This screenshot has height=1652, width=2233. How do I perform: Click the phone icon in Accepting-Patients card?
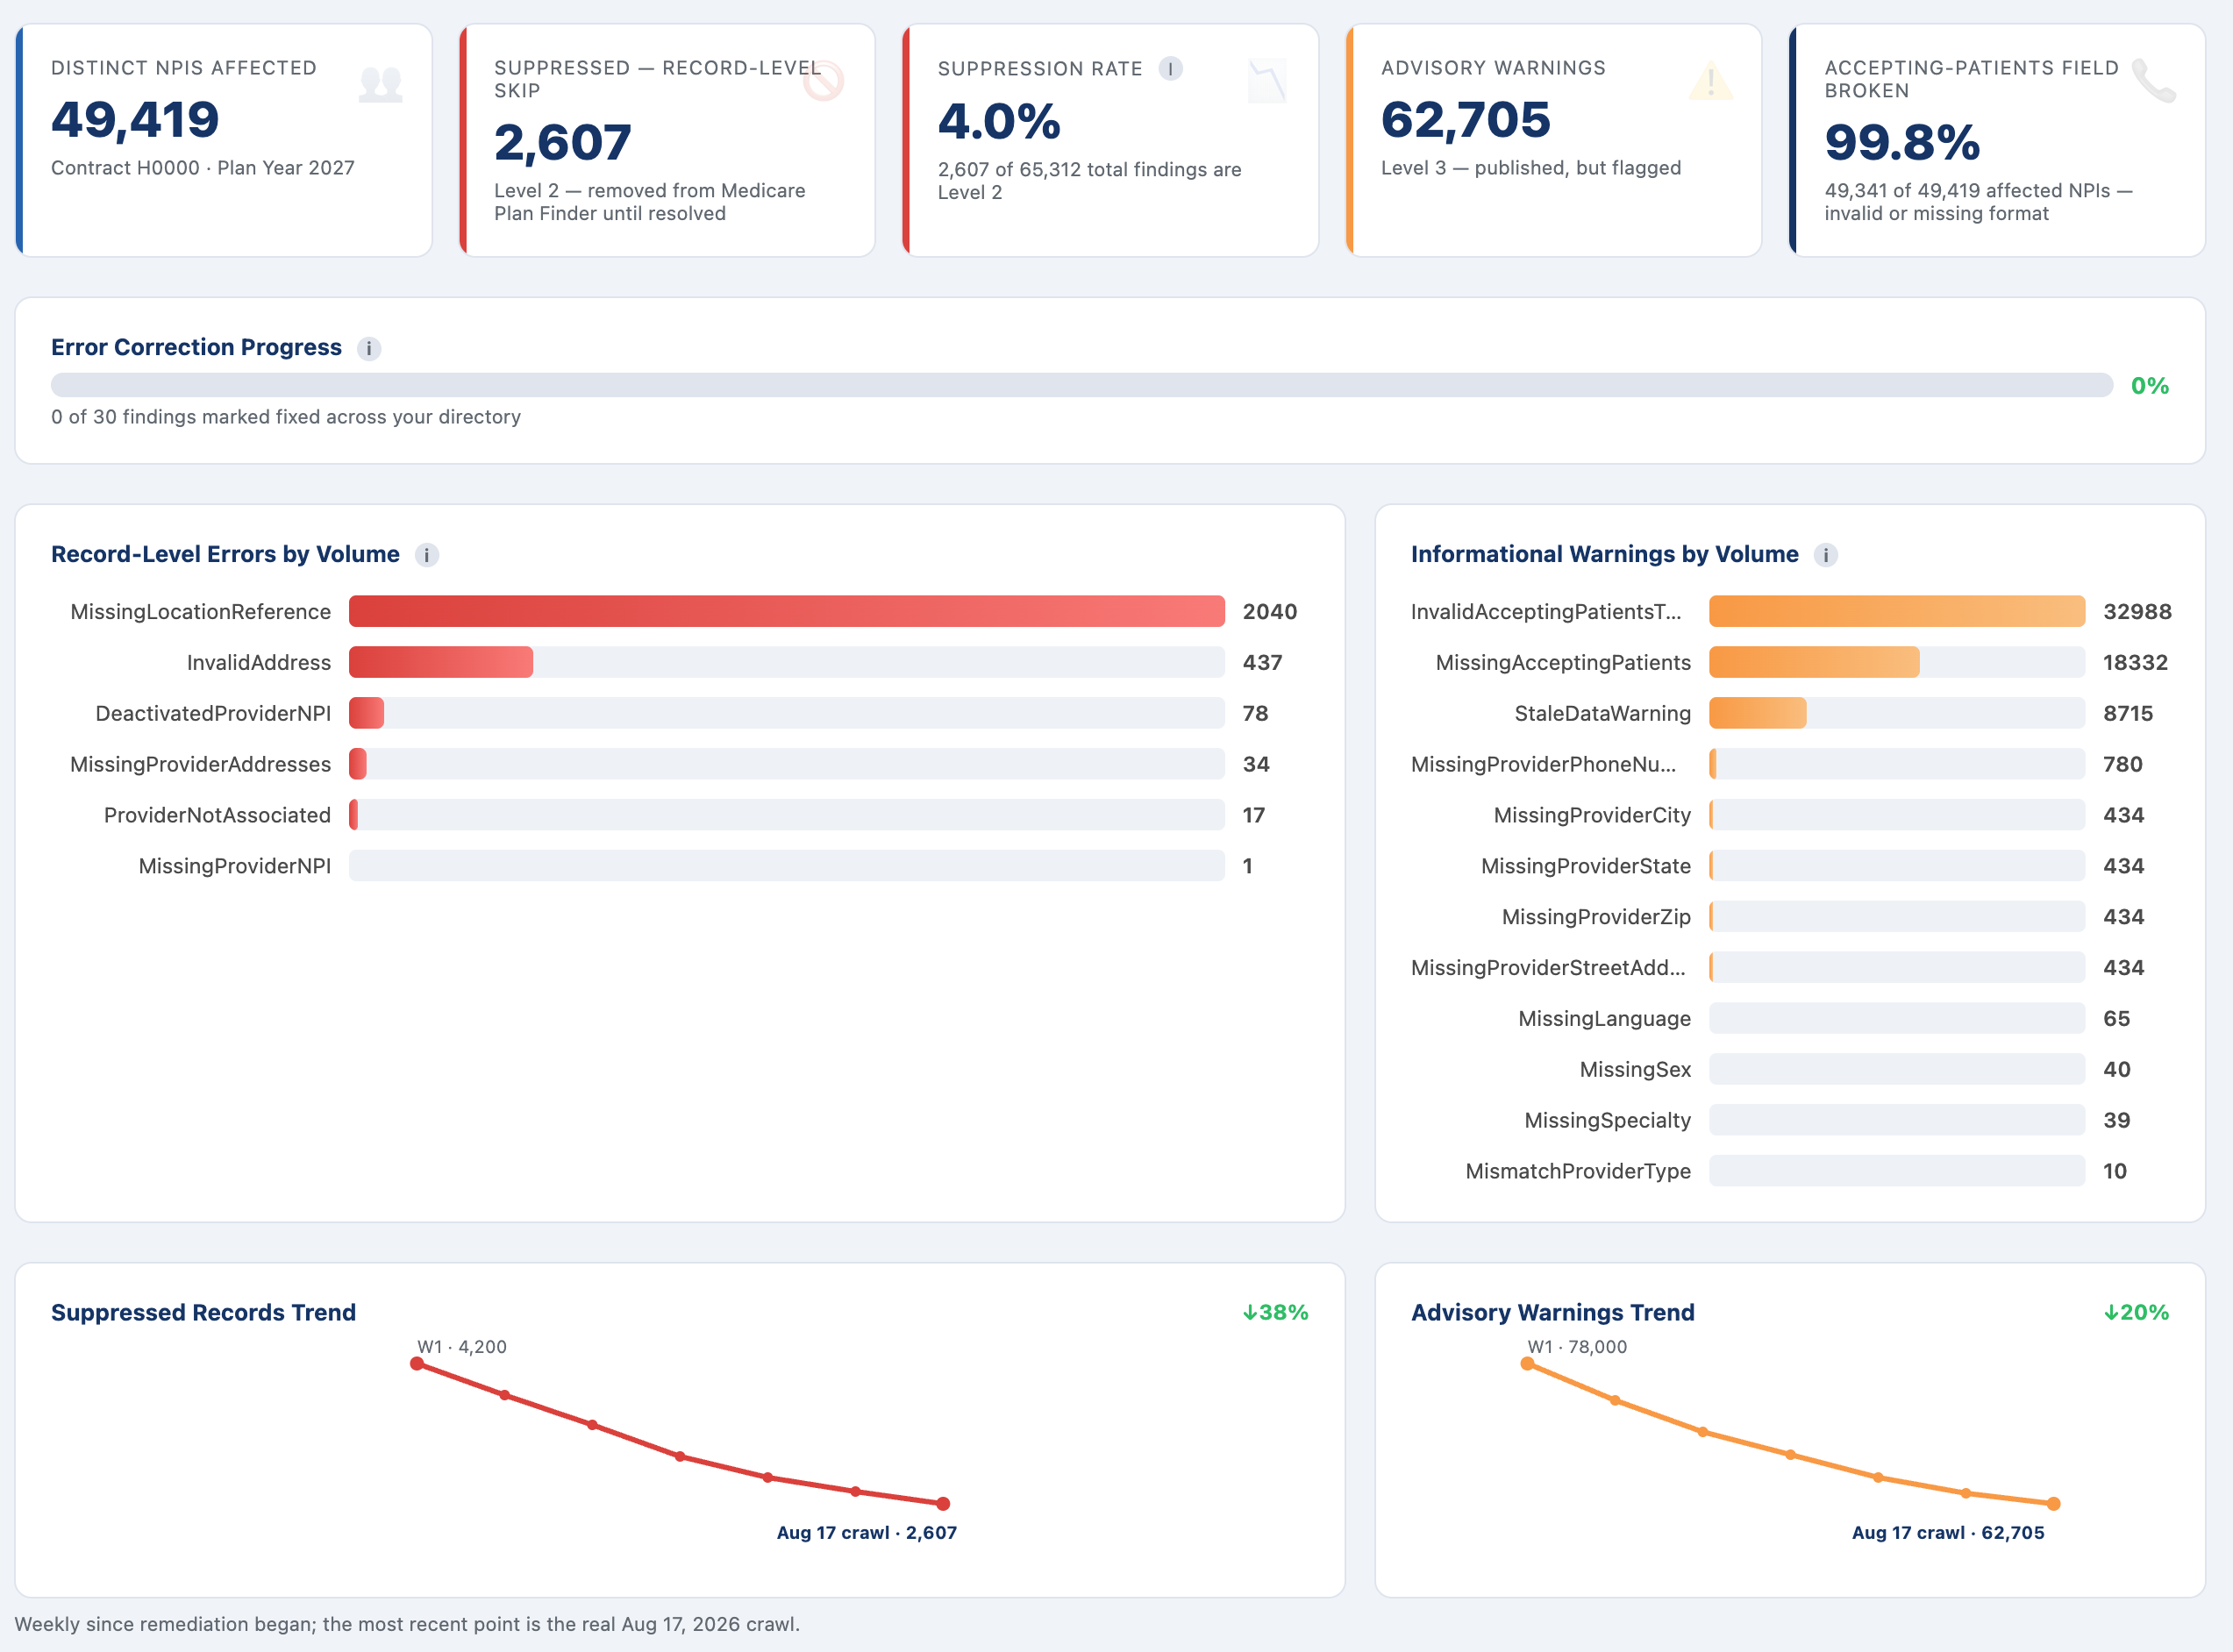pyautogui.click(x=2153, y=81)
